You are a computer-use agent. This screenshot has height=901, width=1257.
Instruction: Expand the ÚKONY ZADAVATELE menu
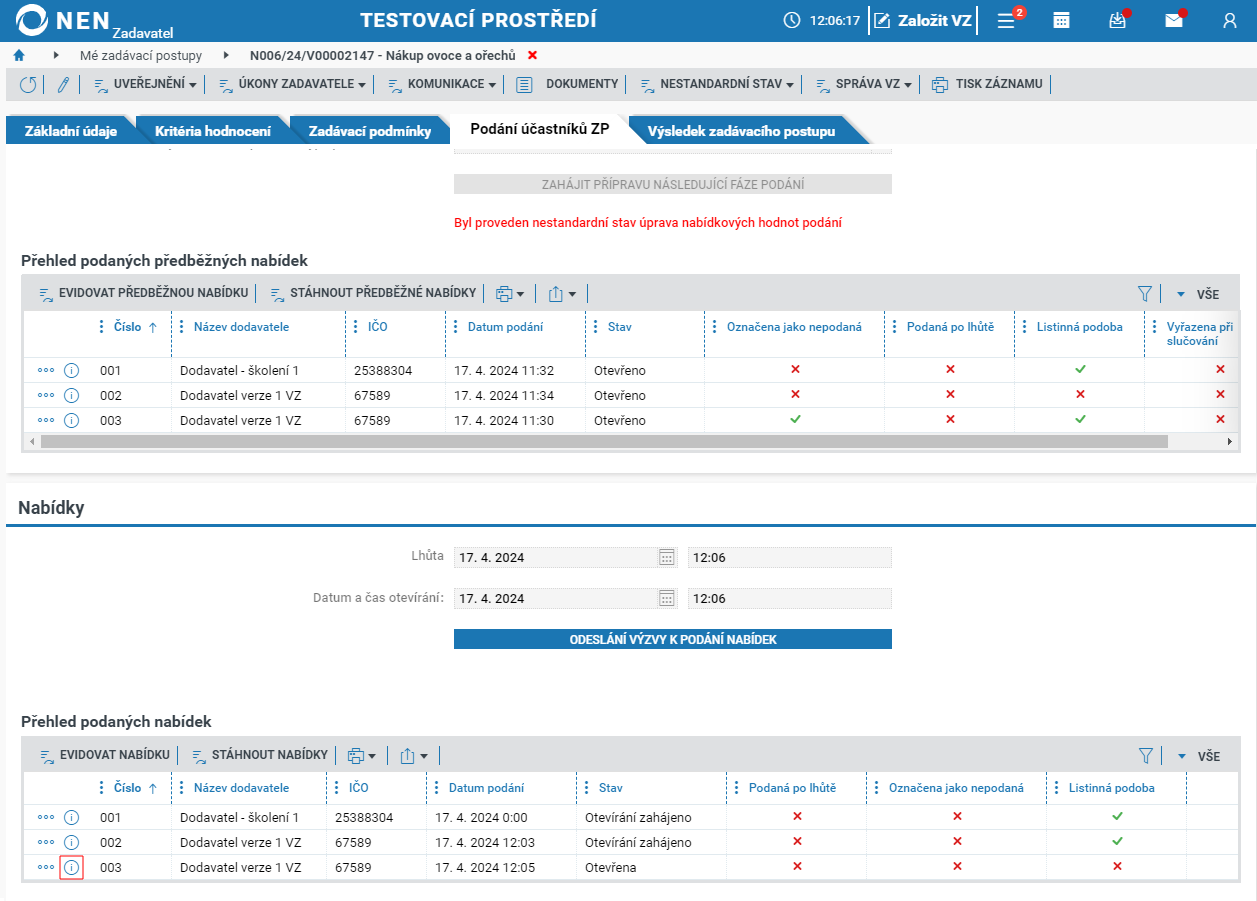click(x=291, y=85)
